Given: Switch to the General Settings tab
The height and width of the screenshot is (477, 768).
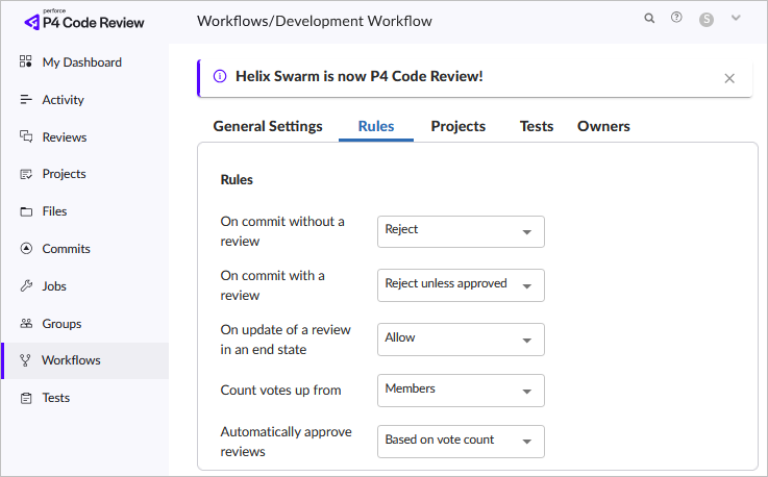Looking at the screenshot, I should [x=268, y=127].
